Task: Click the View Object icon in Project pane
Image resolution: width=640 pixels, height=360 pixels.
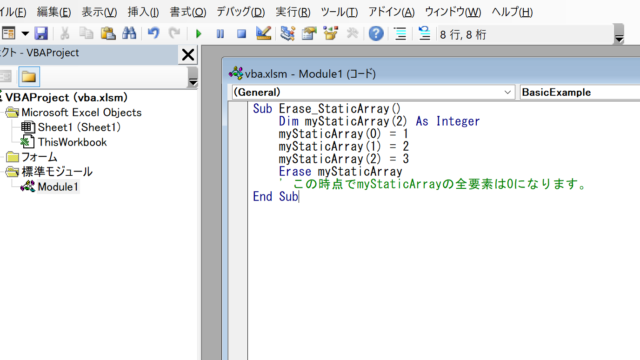Action: [x=6, y=77]
